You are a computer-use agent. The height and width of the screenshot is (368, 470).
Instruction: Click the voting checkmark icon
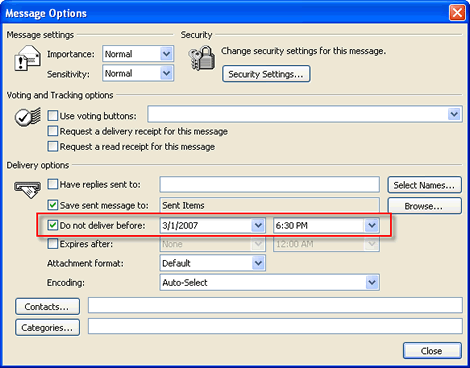click(28, 117)
